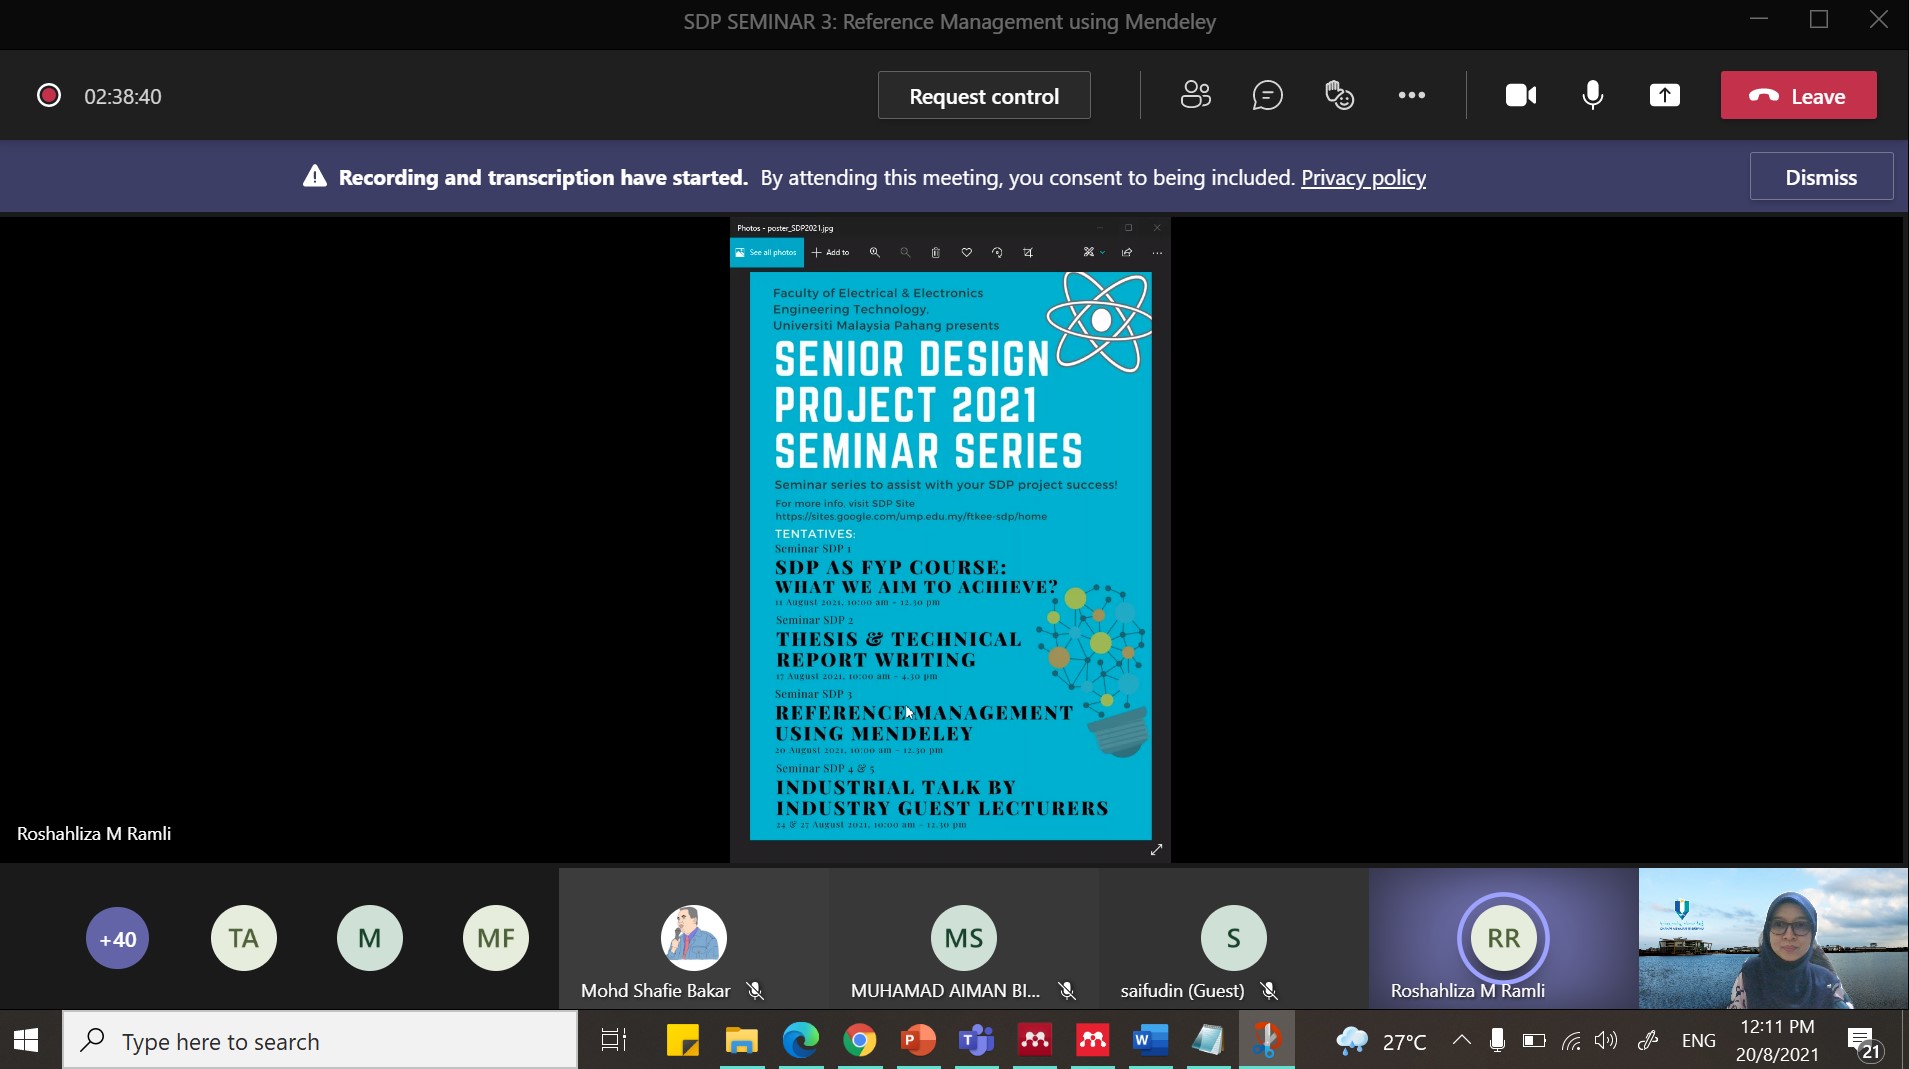This screenshot has height=1069, width=1909.
Task: Click rotate icon in shared Photos
Action: click(997, 252)
